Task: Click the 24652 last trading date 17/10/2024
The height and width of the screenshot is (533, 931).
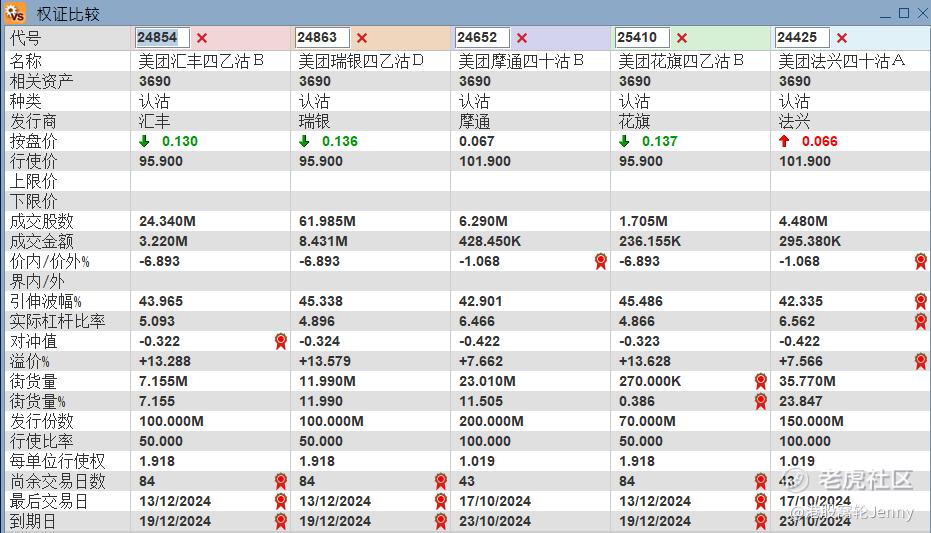Action: pos(495,501)
